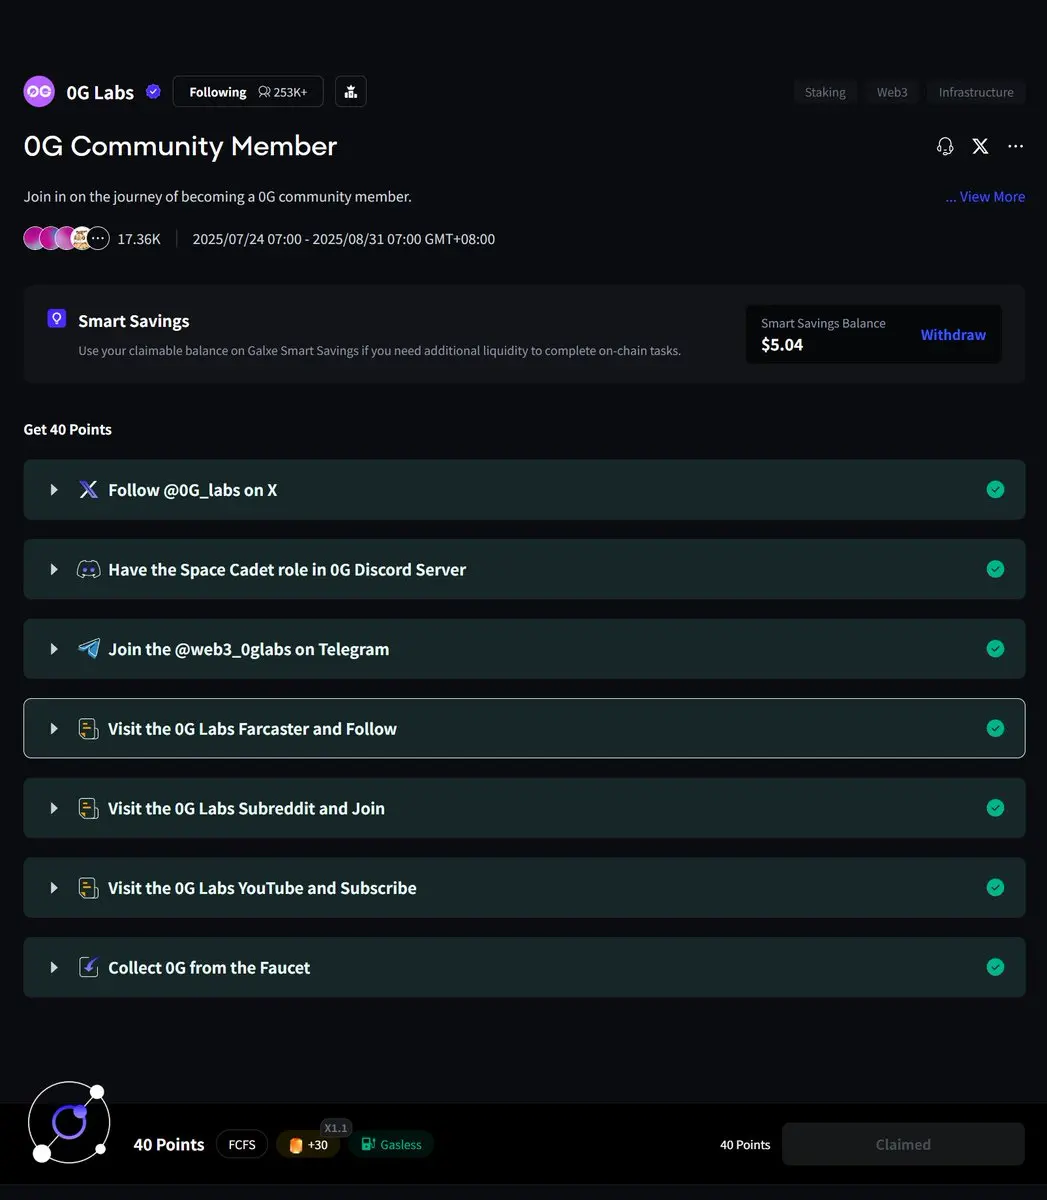Click the Discord icon in Space Cadet task
The height and width of the screenshot is (1200, 1047).
(x=89, y=569)
